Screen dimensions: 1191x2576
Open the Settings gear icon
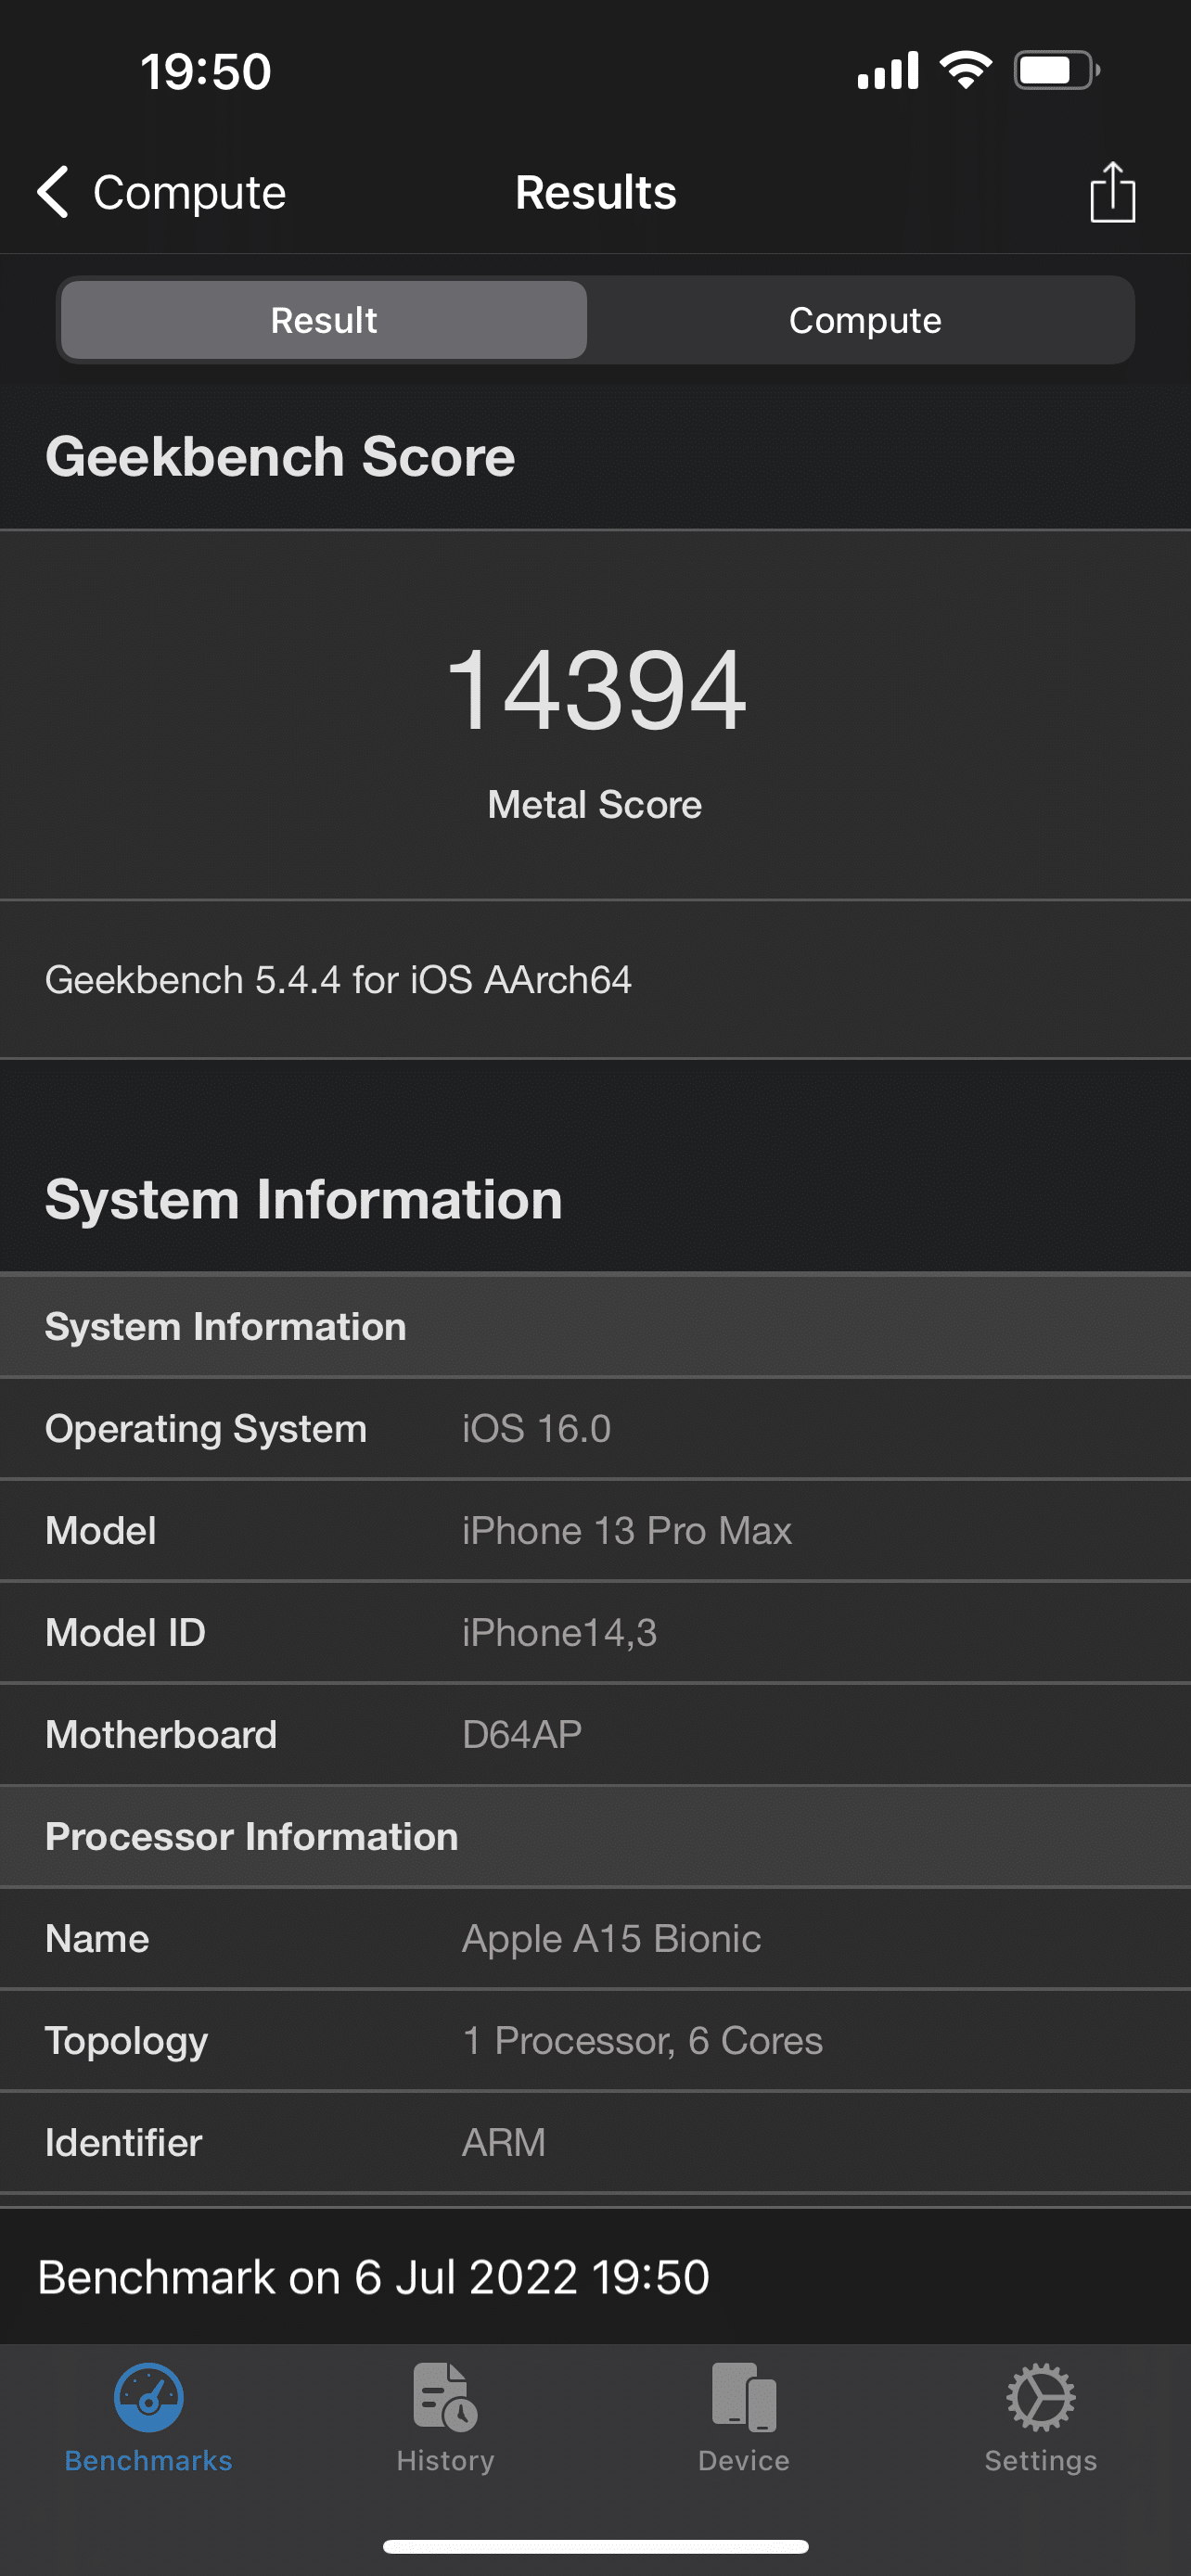coord(1040,2398)
